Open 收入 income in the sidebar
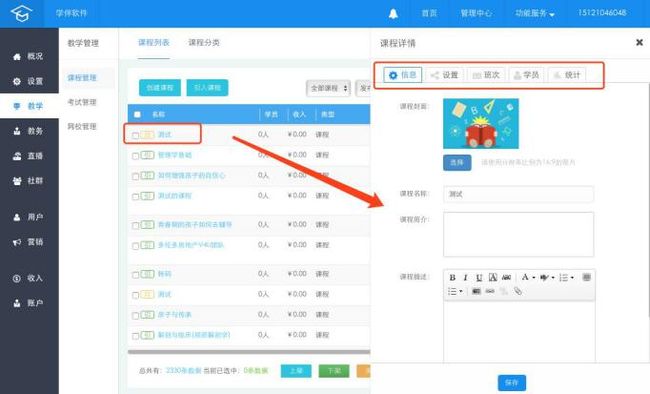 pyautogui.click(x=28, y=278)
